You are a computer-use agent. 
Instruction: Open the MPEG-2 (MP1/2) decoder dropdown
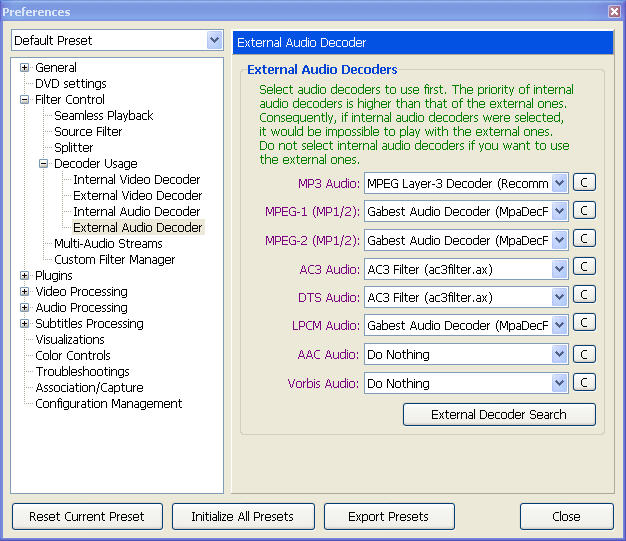[x=559, y=240]
